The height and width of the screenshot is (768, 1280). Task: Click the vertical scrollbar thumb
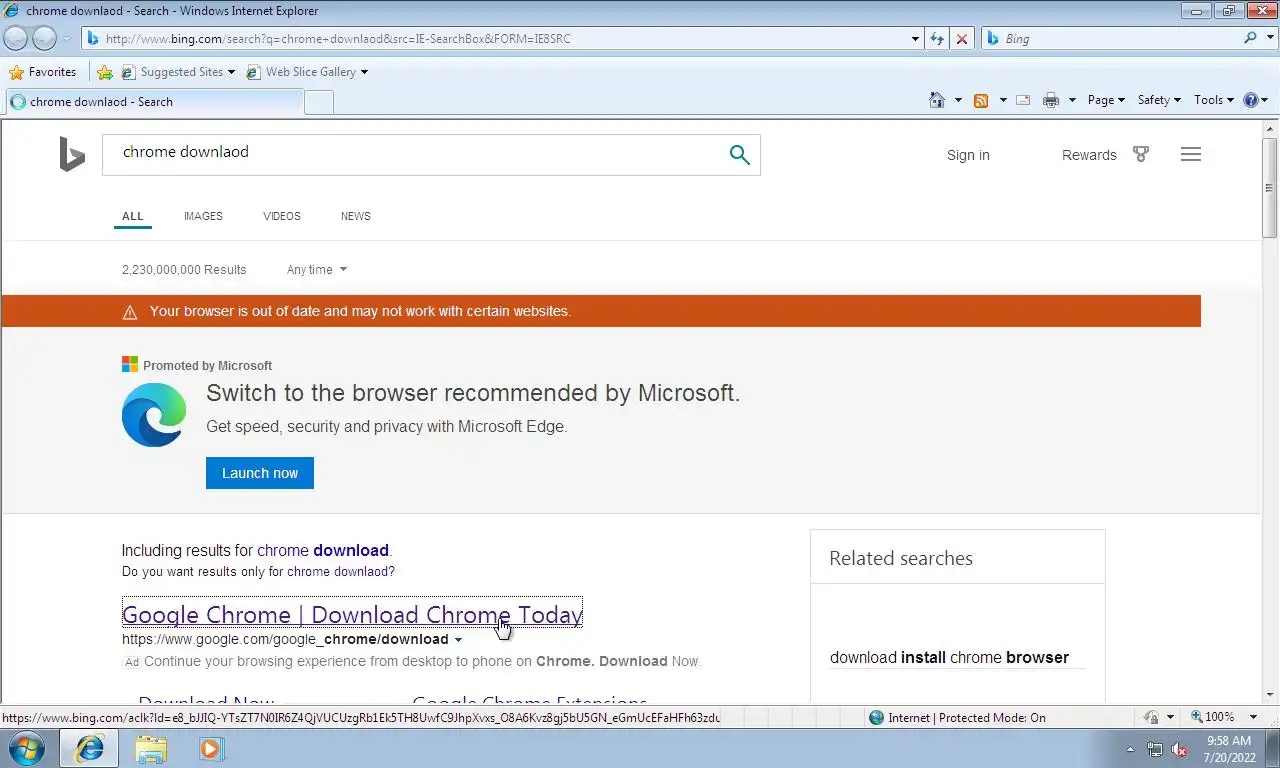(1270, 188)
